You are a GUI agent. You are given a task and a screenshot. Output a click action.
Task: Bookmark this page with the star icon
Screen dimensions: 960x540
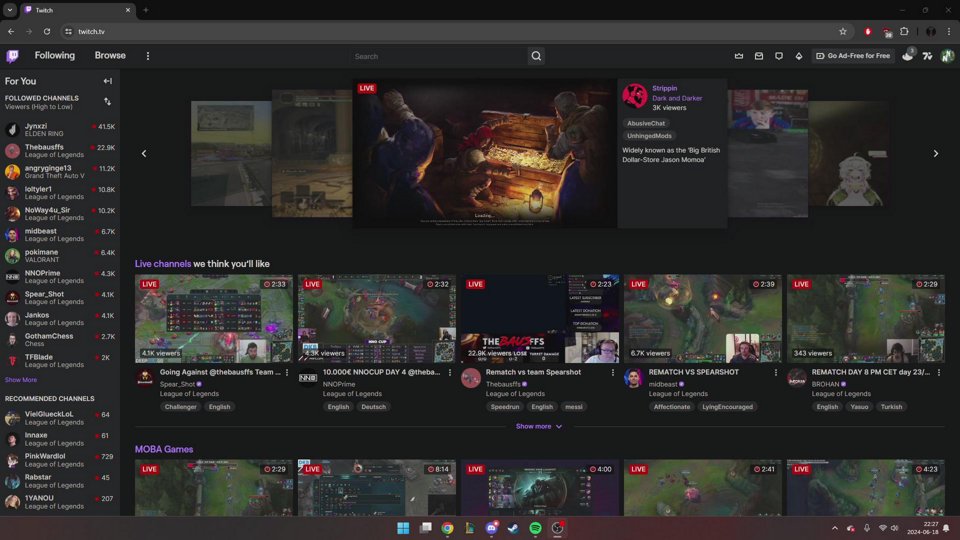843,31
